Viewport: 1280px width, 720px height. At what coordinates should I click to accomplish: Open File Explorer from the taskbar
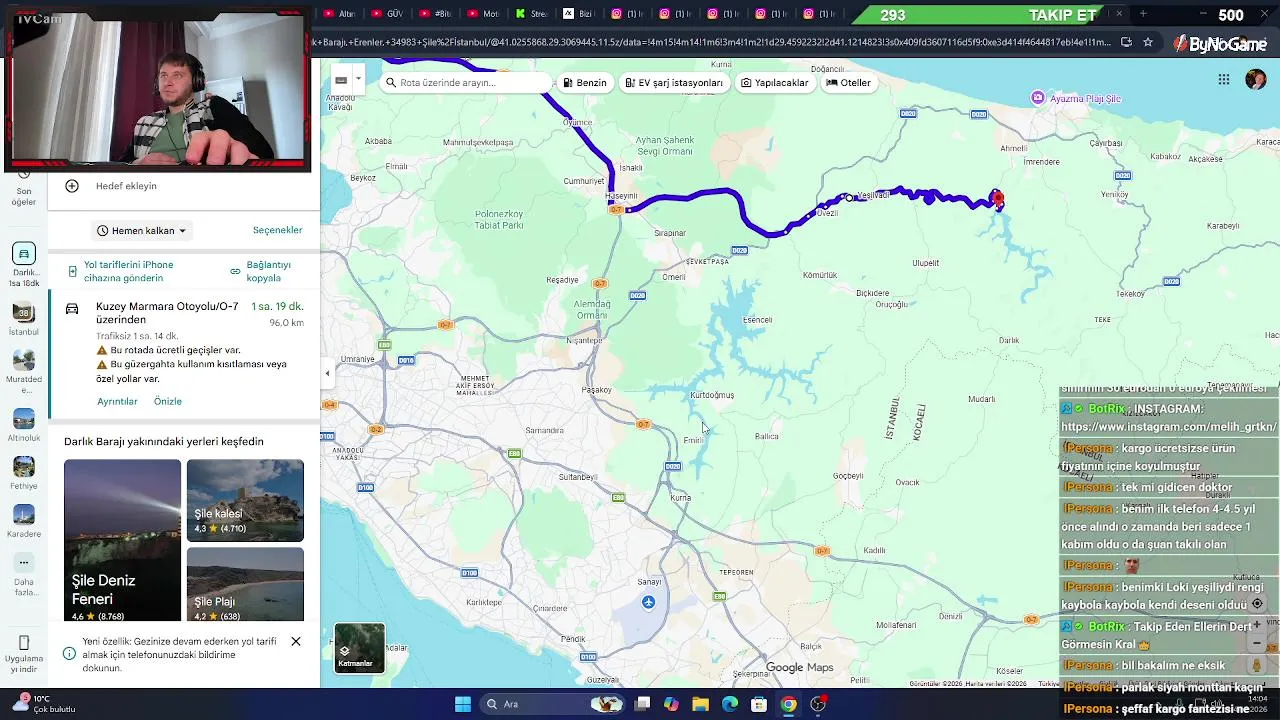point(700,704)
